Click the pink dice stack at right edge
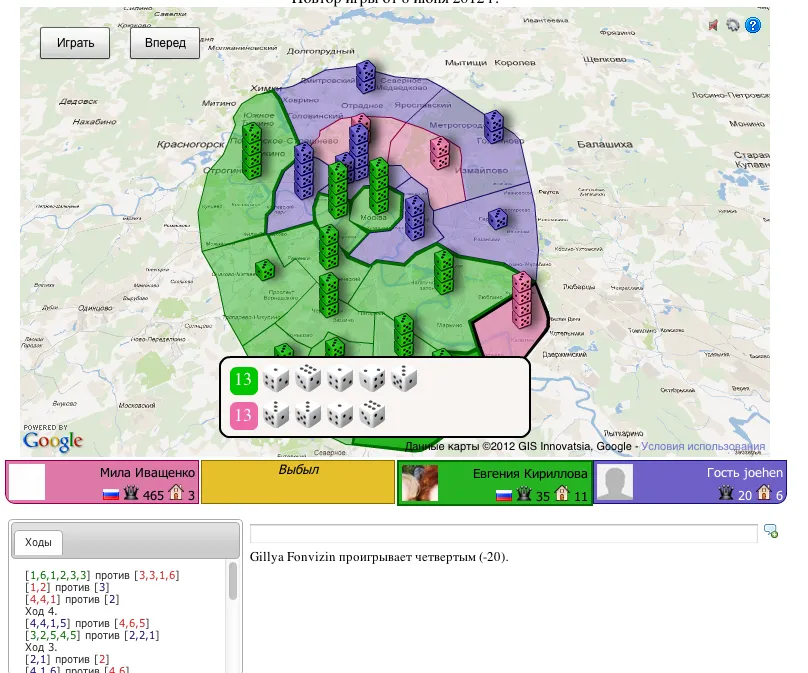The height and width of the screenshot is (673, 808). [x=521, y=300]
